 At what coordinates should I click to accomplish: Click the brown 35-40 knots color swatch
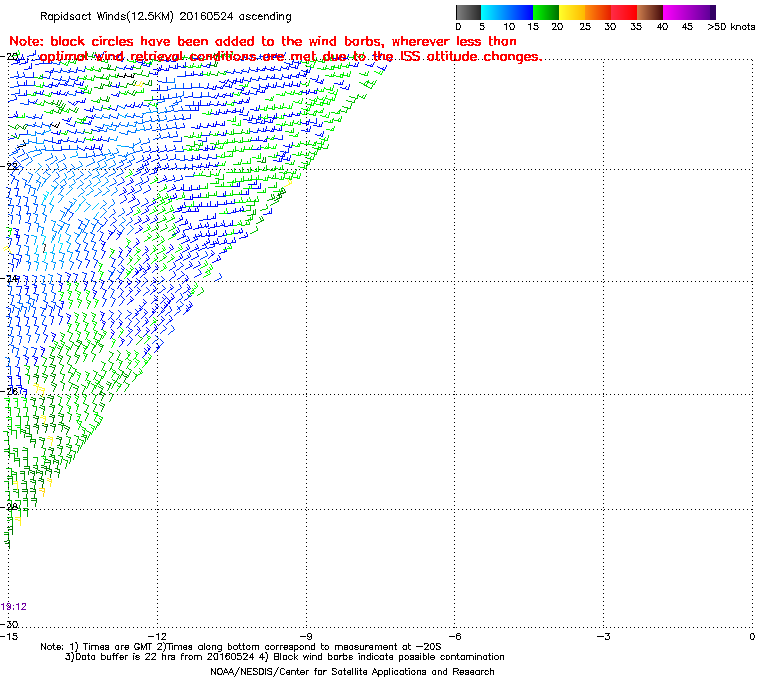tap(650, 12)
